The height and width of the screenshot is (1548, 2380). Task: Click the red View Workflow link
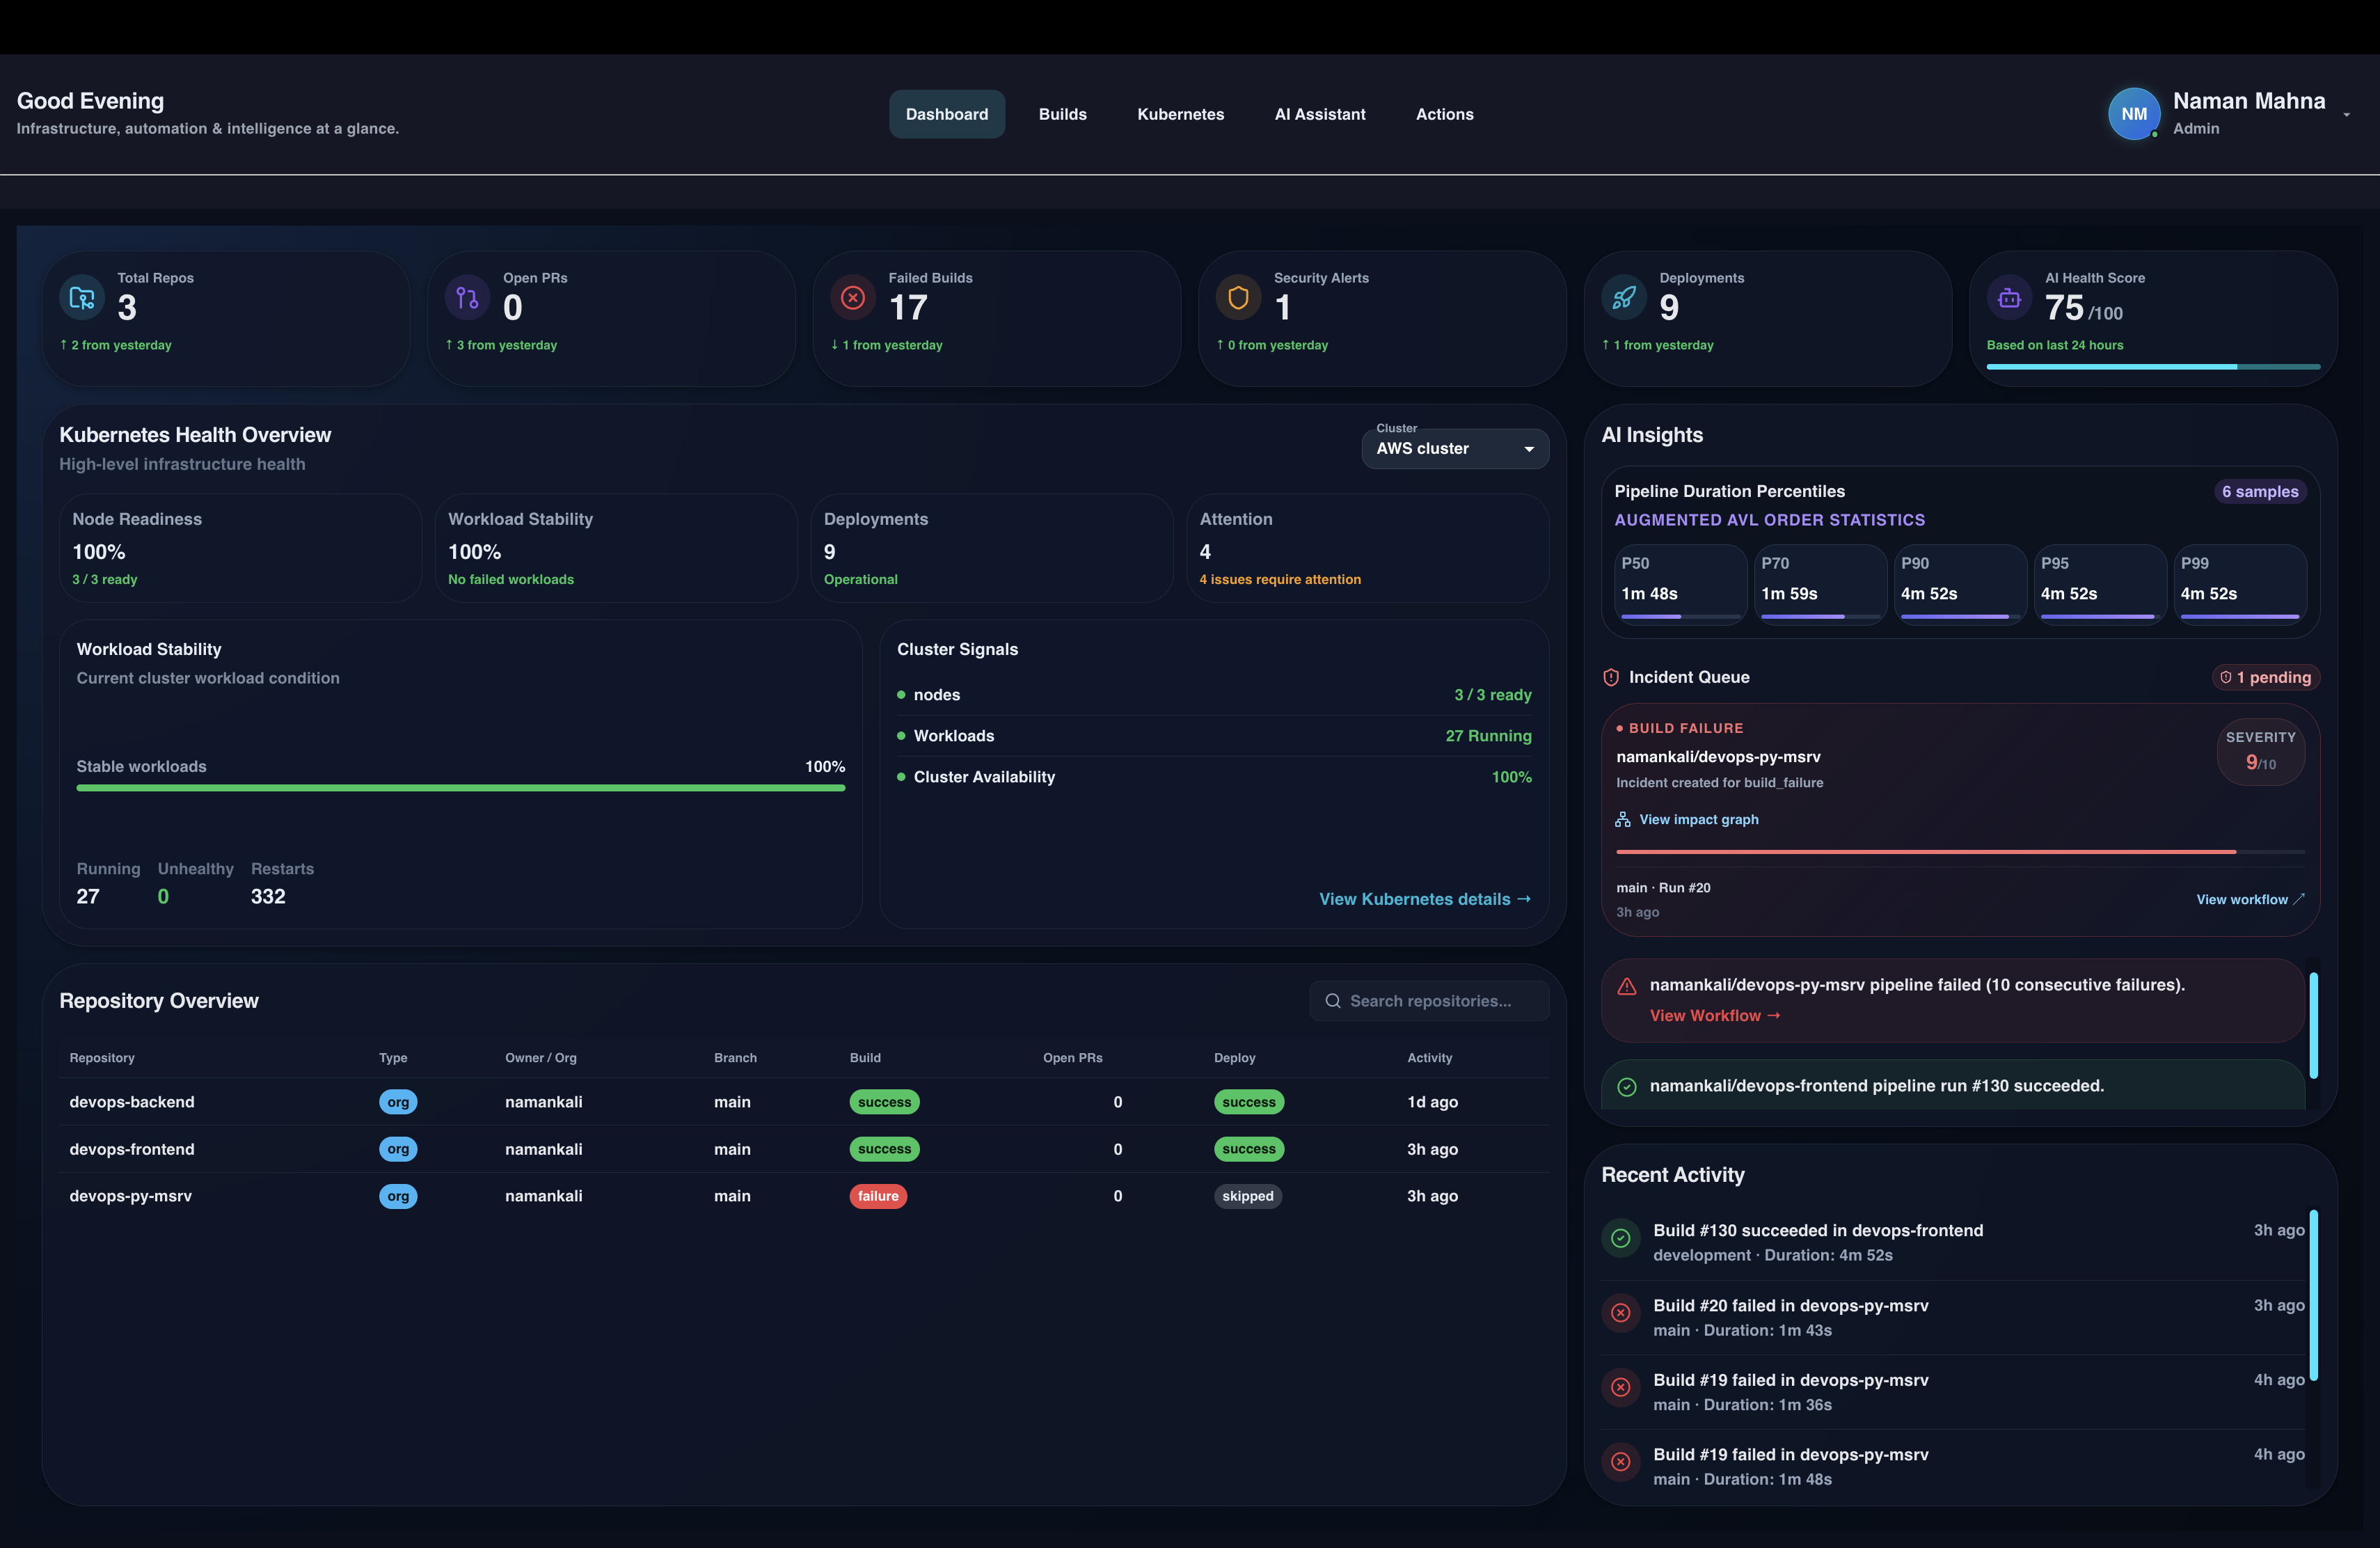pos(1715,1015)
